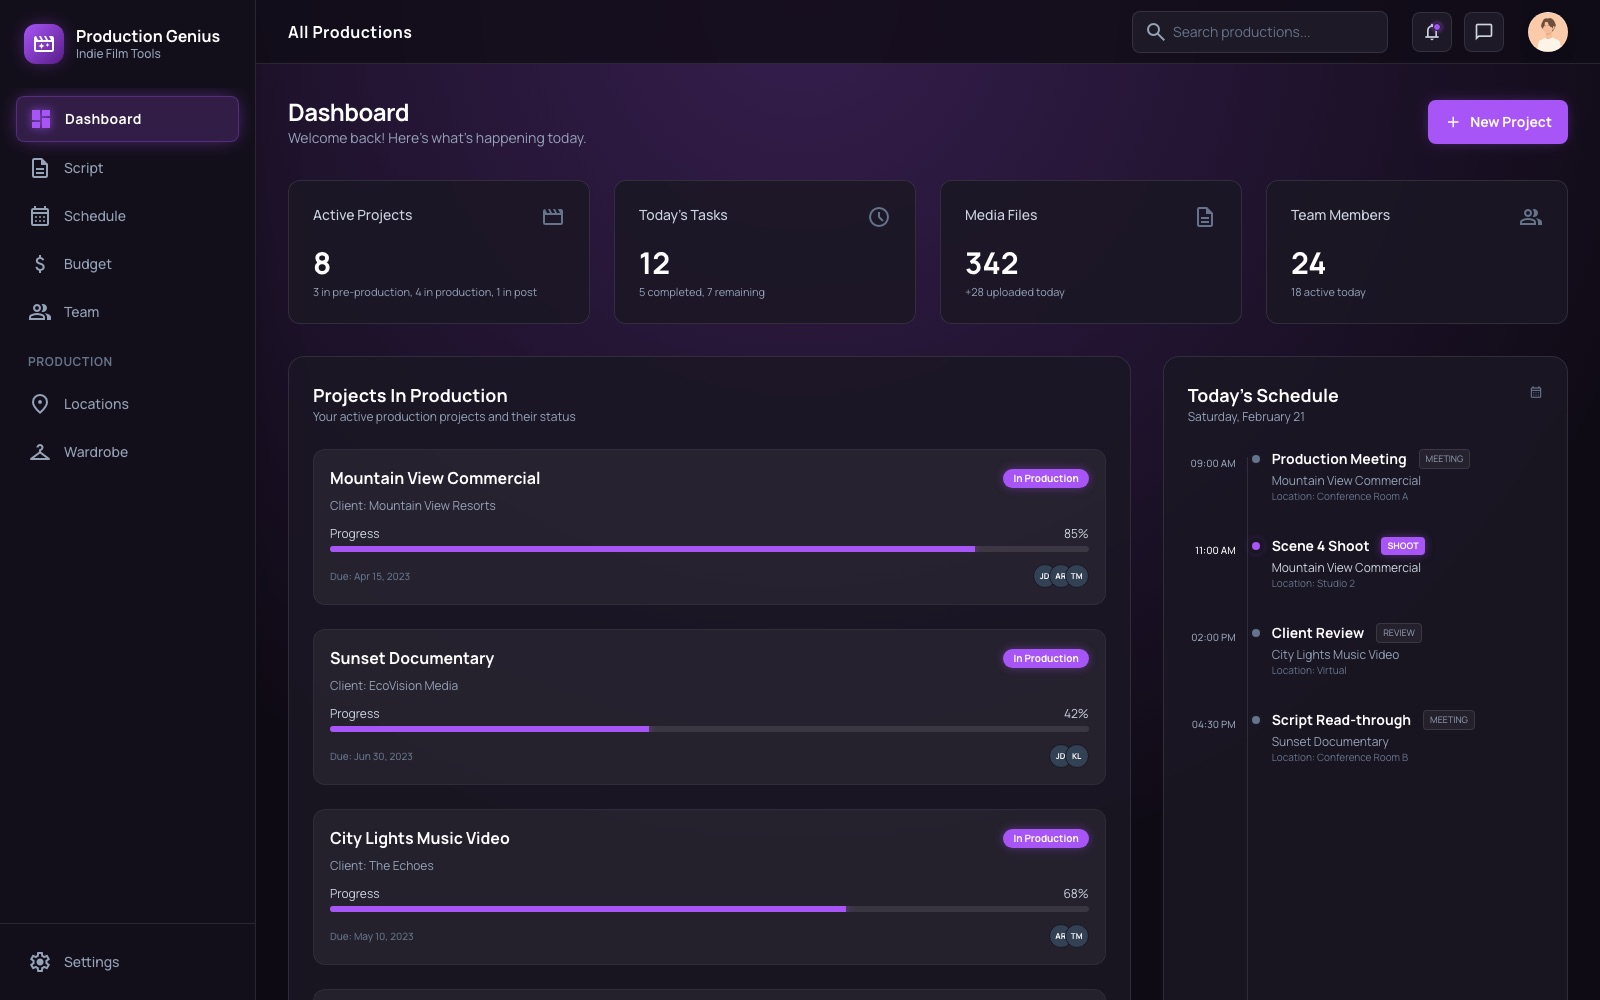The image size is (1600, 1000).
Task: Click City Lights Music Video progress bar
Action: click(x=709, y=909)
